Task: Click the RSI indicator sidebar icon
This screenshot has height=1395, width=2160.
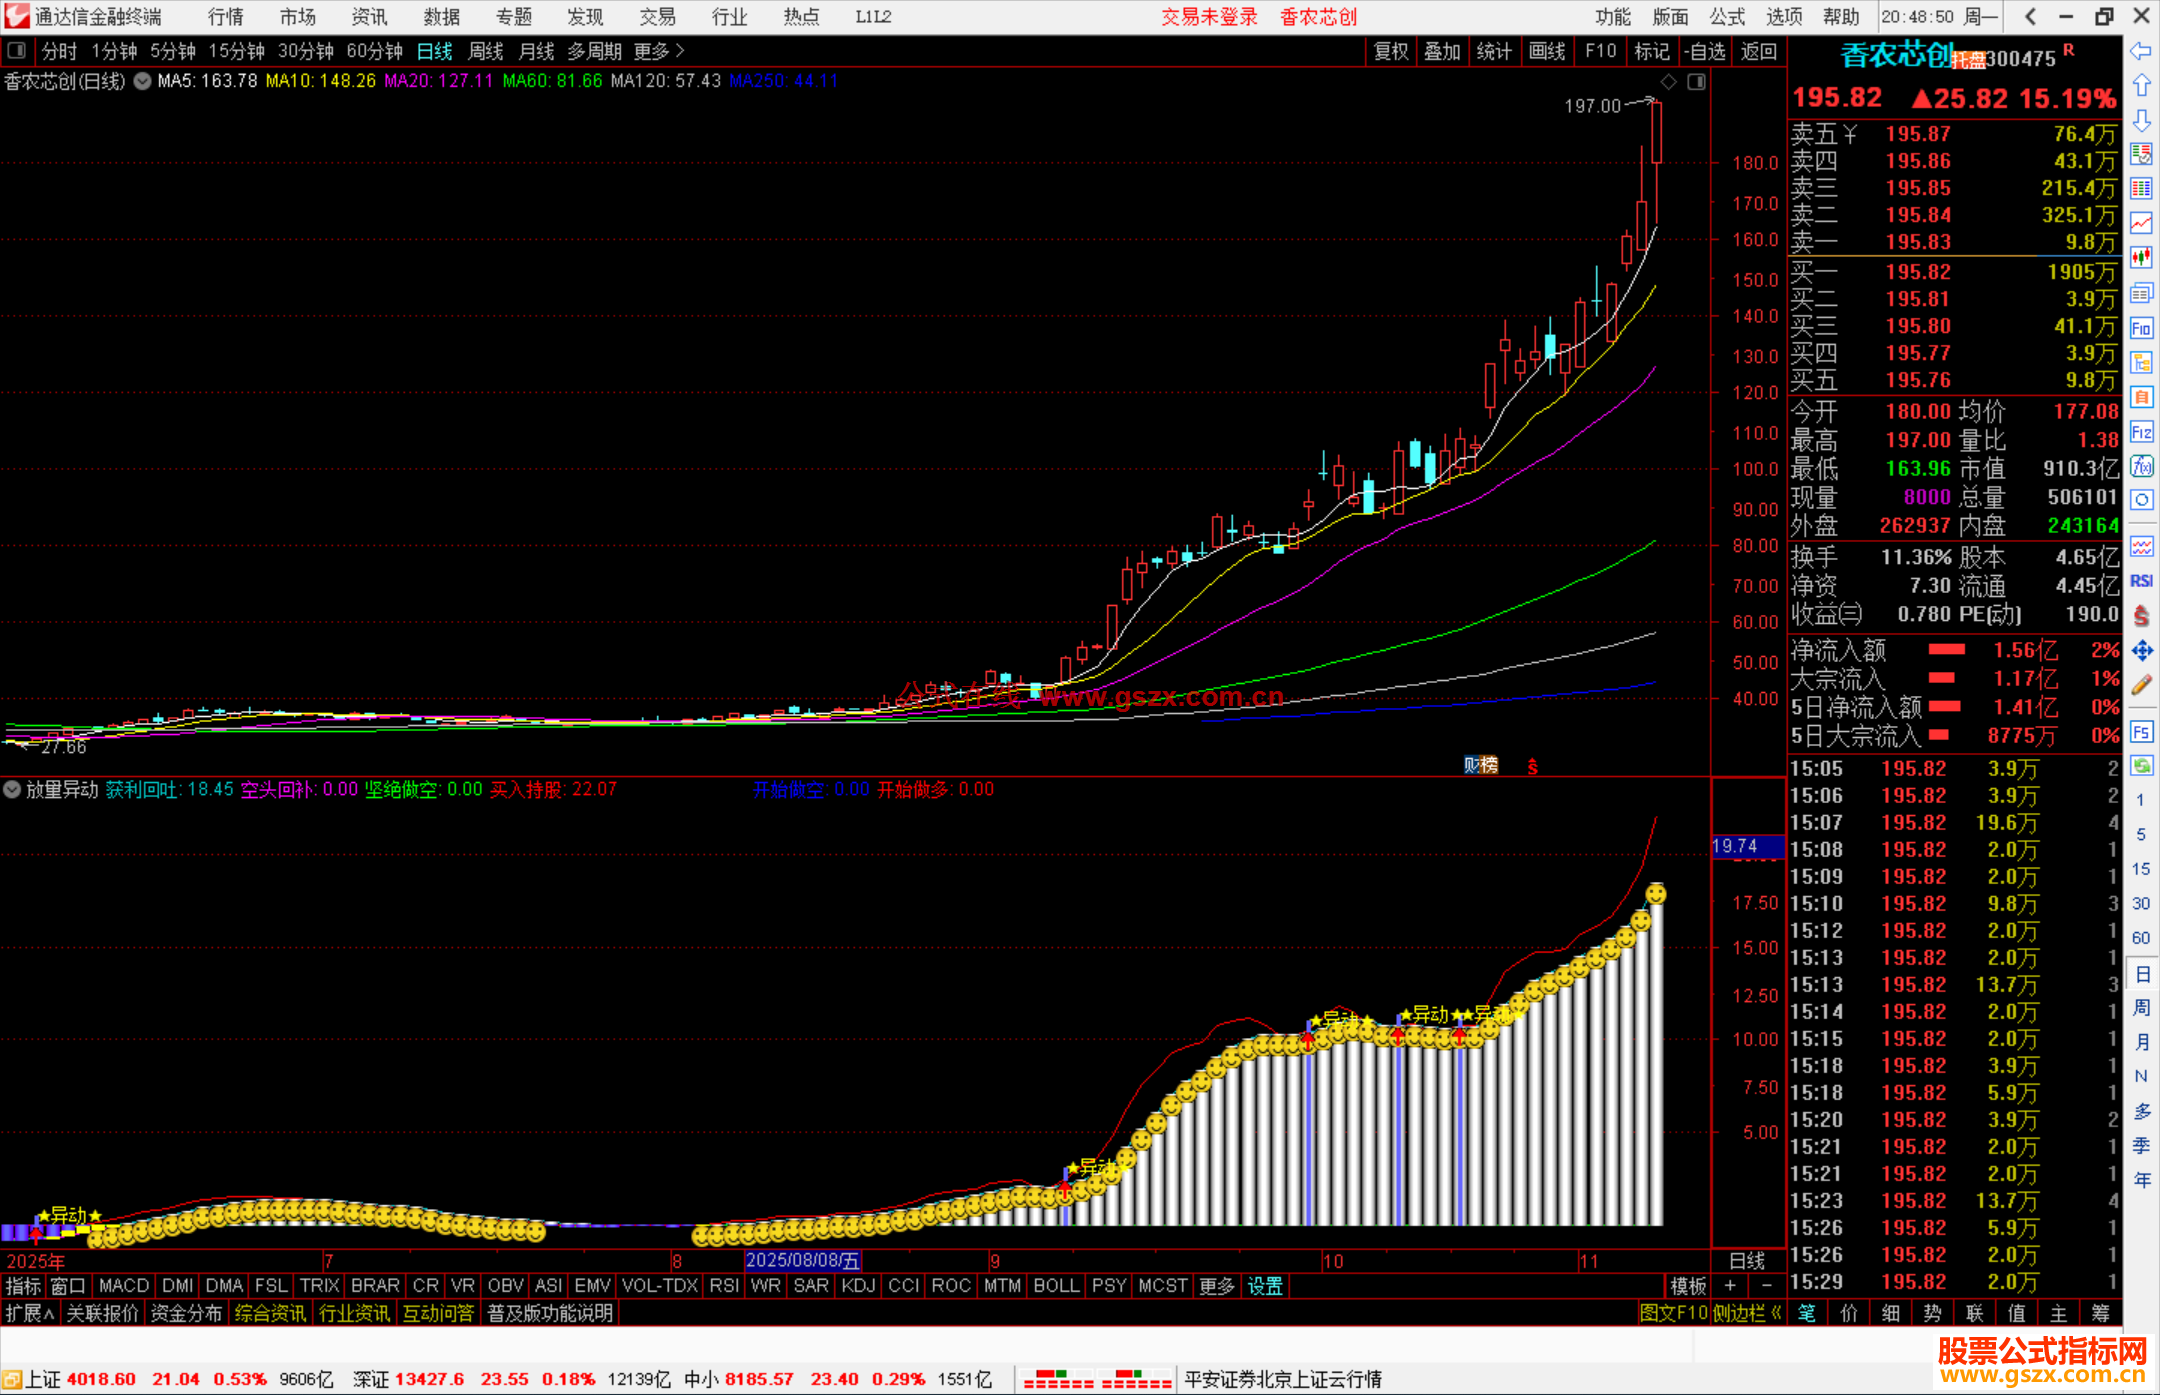Action: click(x=2141, y=581)
